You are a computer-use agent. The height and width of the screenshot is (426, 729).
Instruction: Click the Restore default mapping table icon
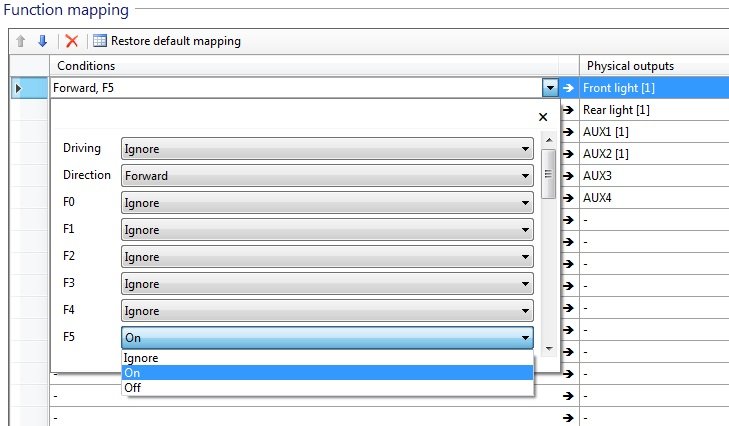click(x=99, y=41)
